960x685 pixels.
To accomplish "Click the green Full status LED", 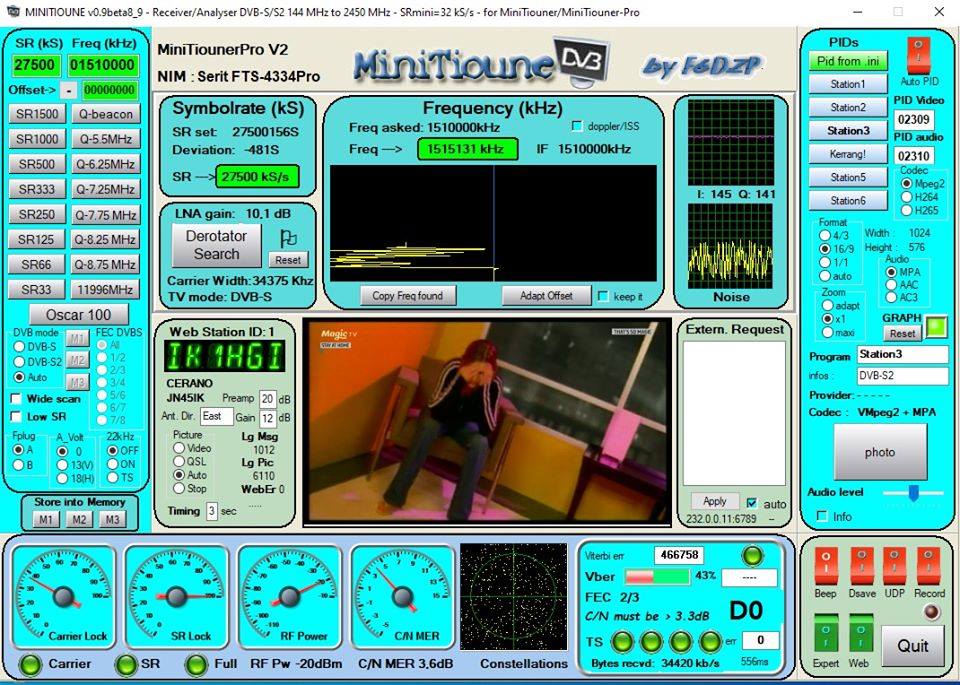I will point(197,664).
